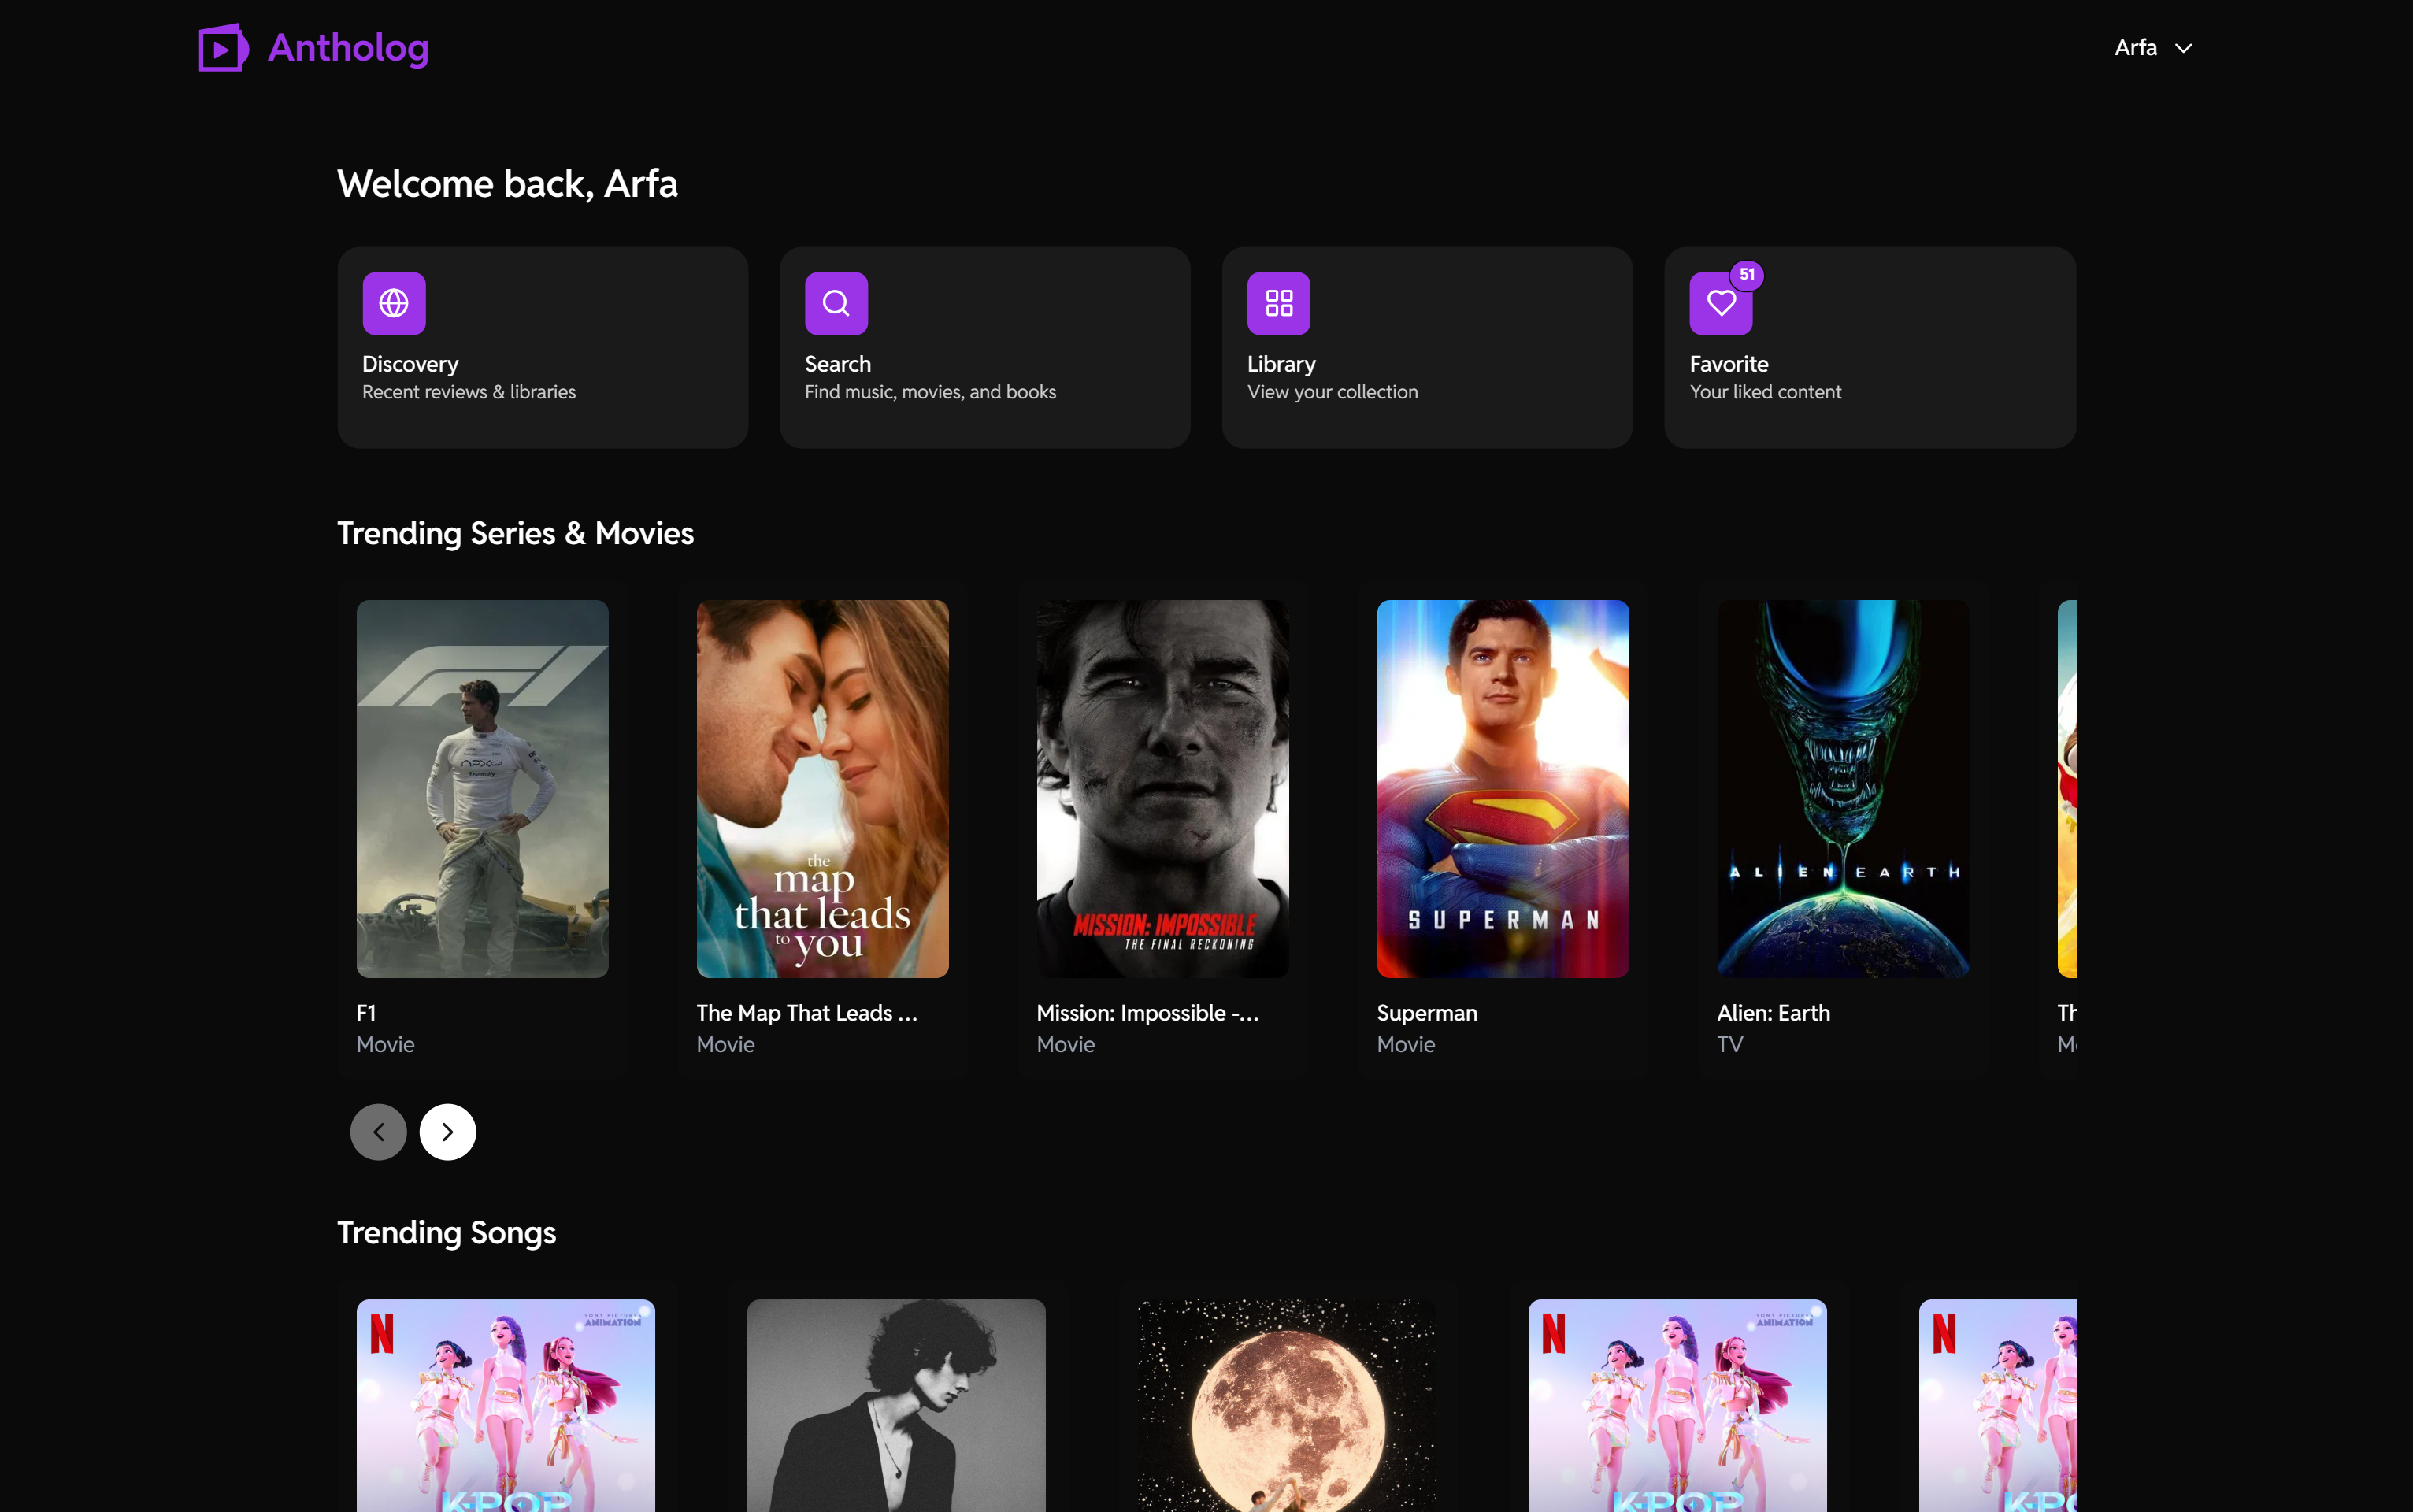Click the Welcome back, Arfa heading

tap(507, 184)
